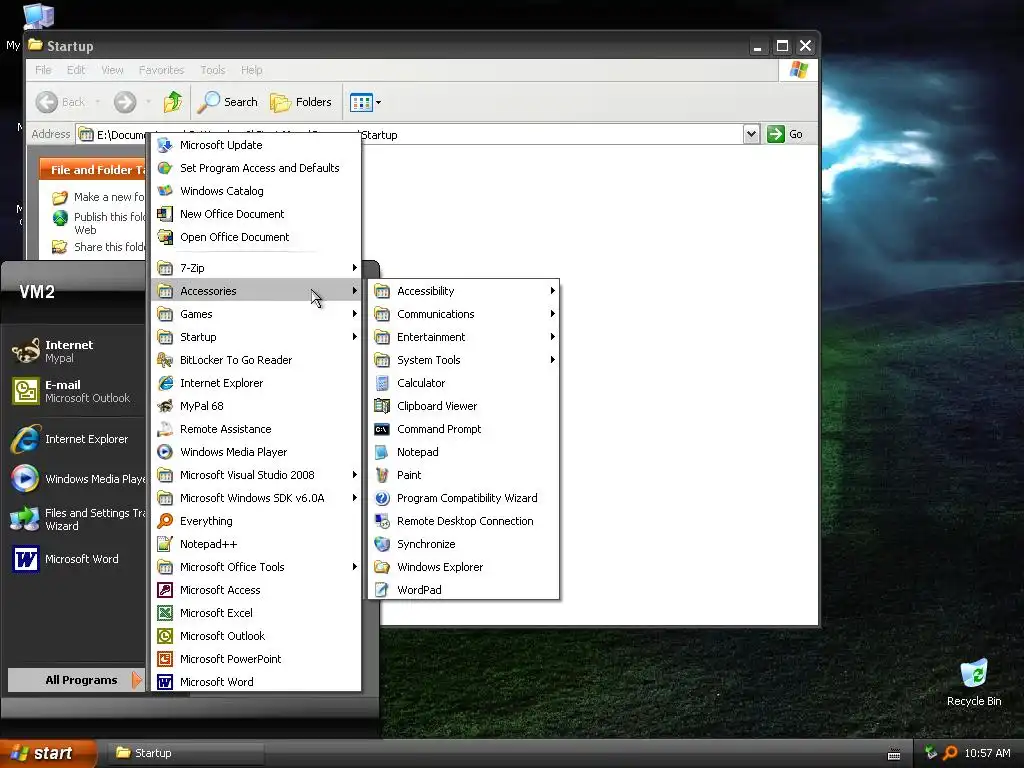The height and width of the screenshot is (768, 1024).
Task: Click the Go button beside address bar
Action: [786, 134]
